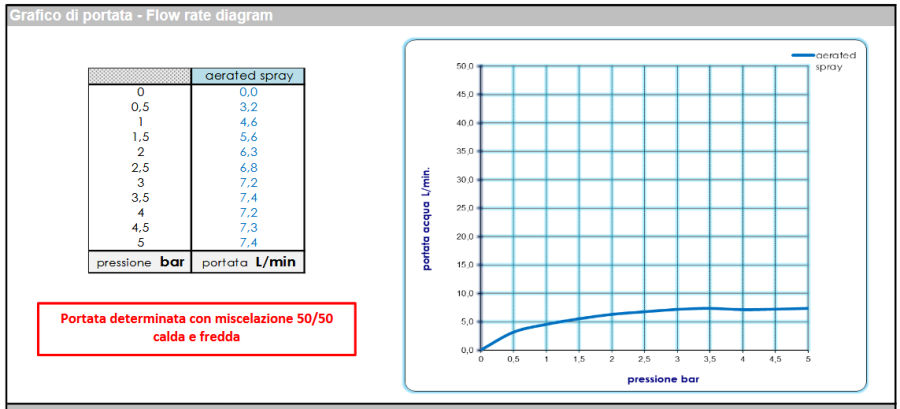Click the hatched empty table header cell
The height and width of the screenshot is (409, 900).
pos(139,76)
